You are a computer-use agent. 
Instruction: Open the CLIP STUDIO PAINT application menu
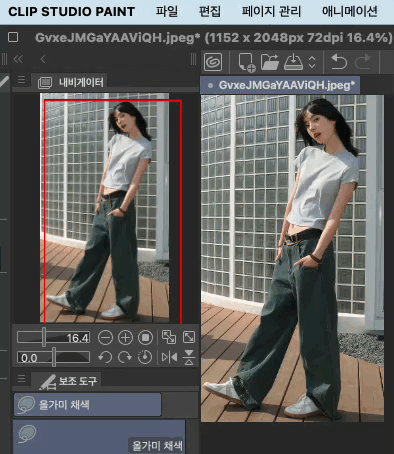pos(71,12)
